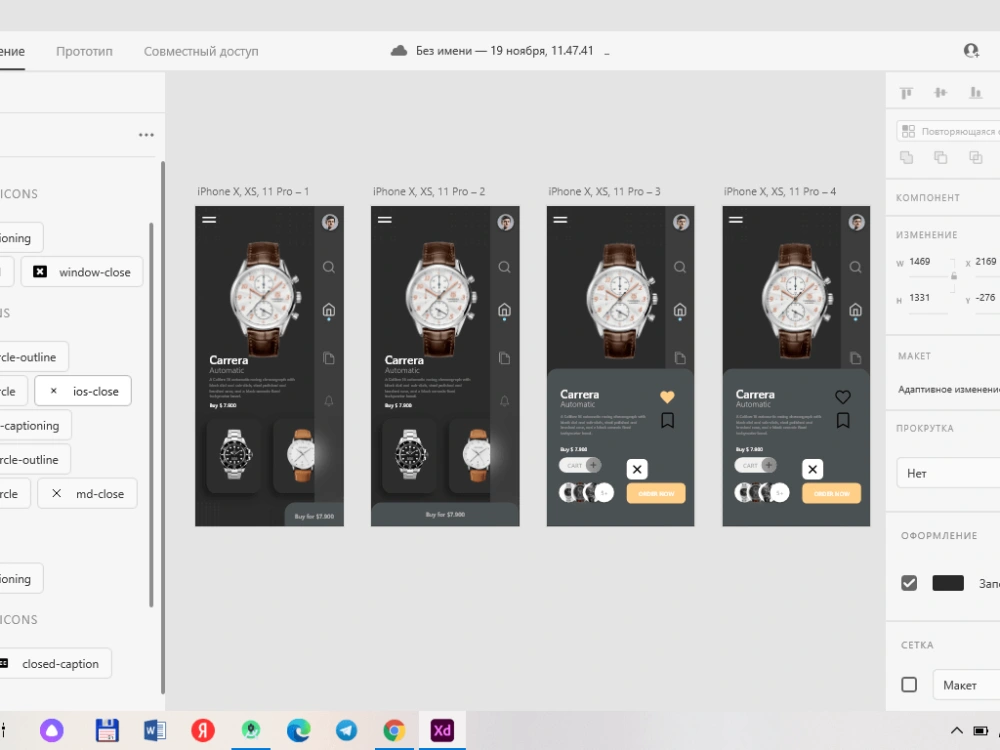This screenshot has width=1000, height=750.
Task: Open the more options menu in left panel
Action: [146, 135]
